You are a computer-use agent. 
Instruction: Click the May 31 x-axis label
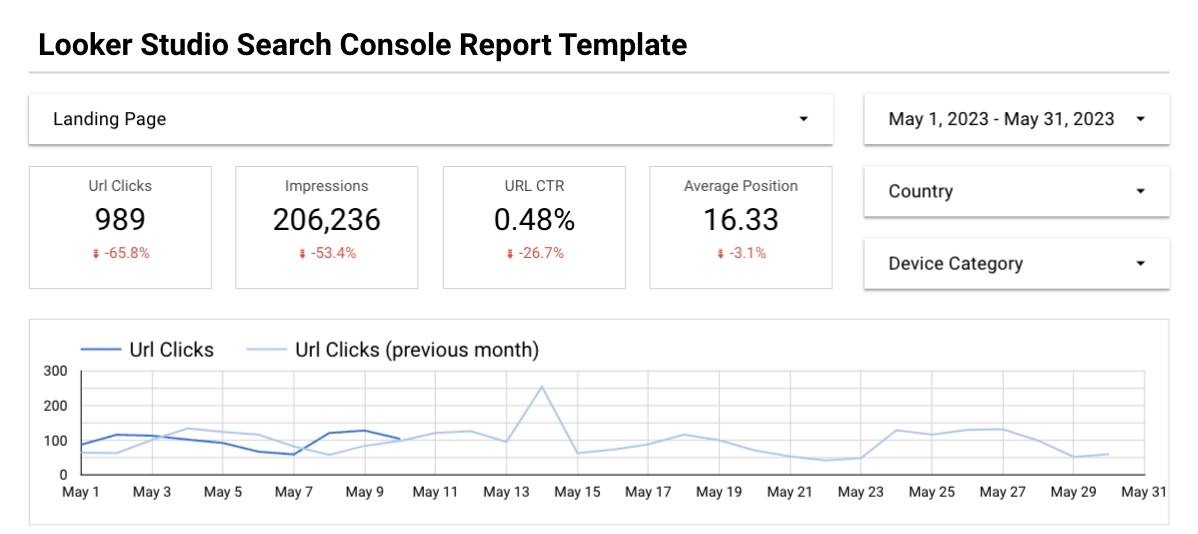[1144, 493]
